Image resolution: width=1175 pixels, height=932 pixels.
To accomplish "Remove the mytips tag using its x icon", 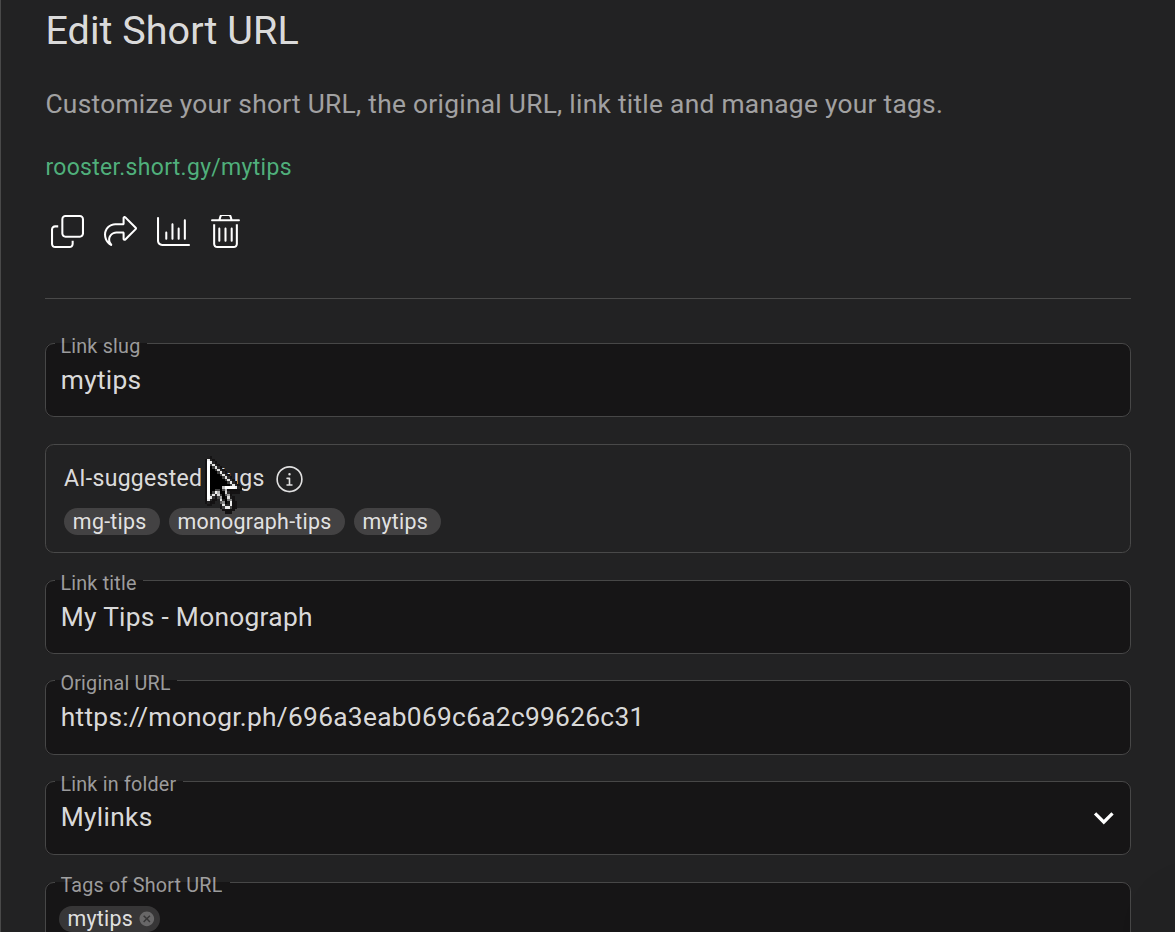I will (147, 919).
